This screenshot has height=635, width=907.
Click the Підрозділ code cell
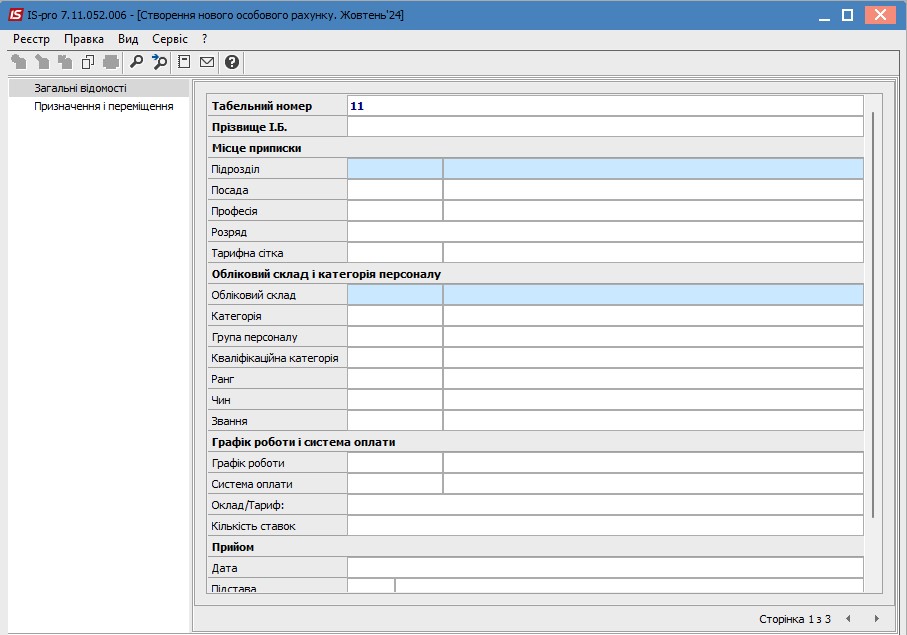395,169
